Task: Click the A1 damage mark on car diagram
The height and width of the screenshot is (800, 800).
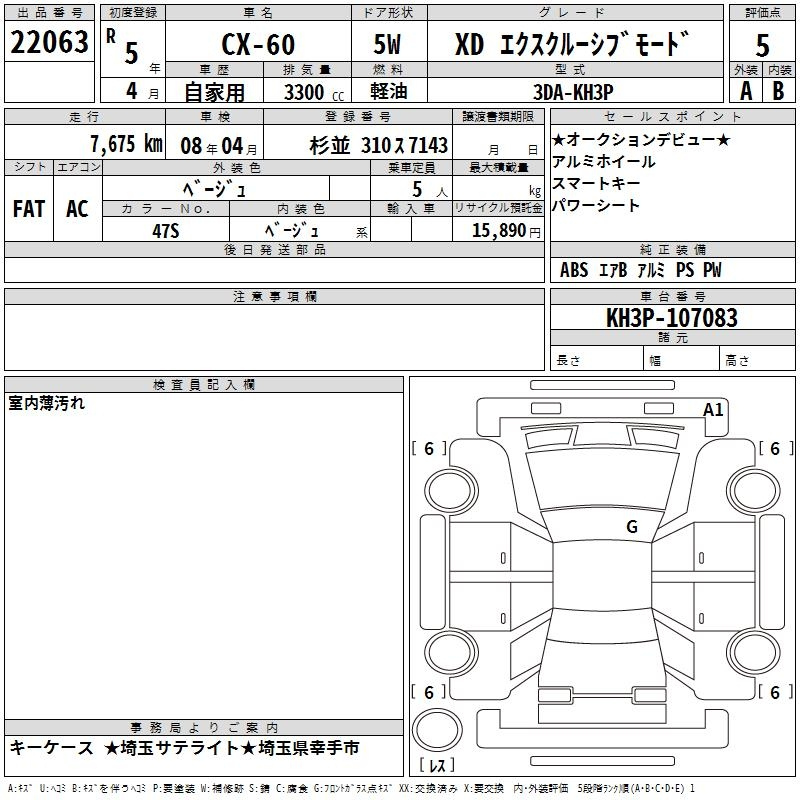Action: click(x=713, y=409)
